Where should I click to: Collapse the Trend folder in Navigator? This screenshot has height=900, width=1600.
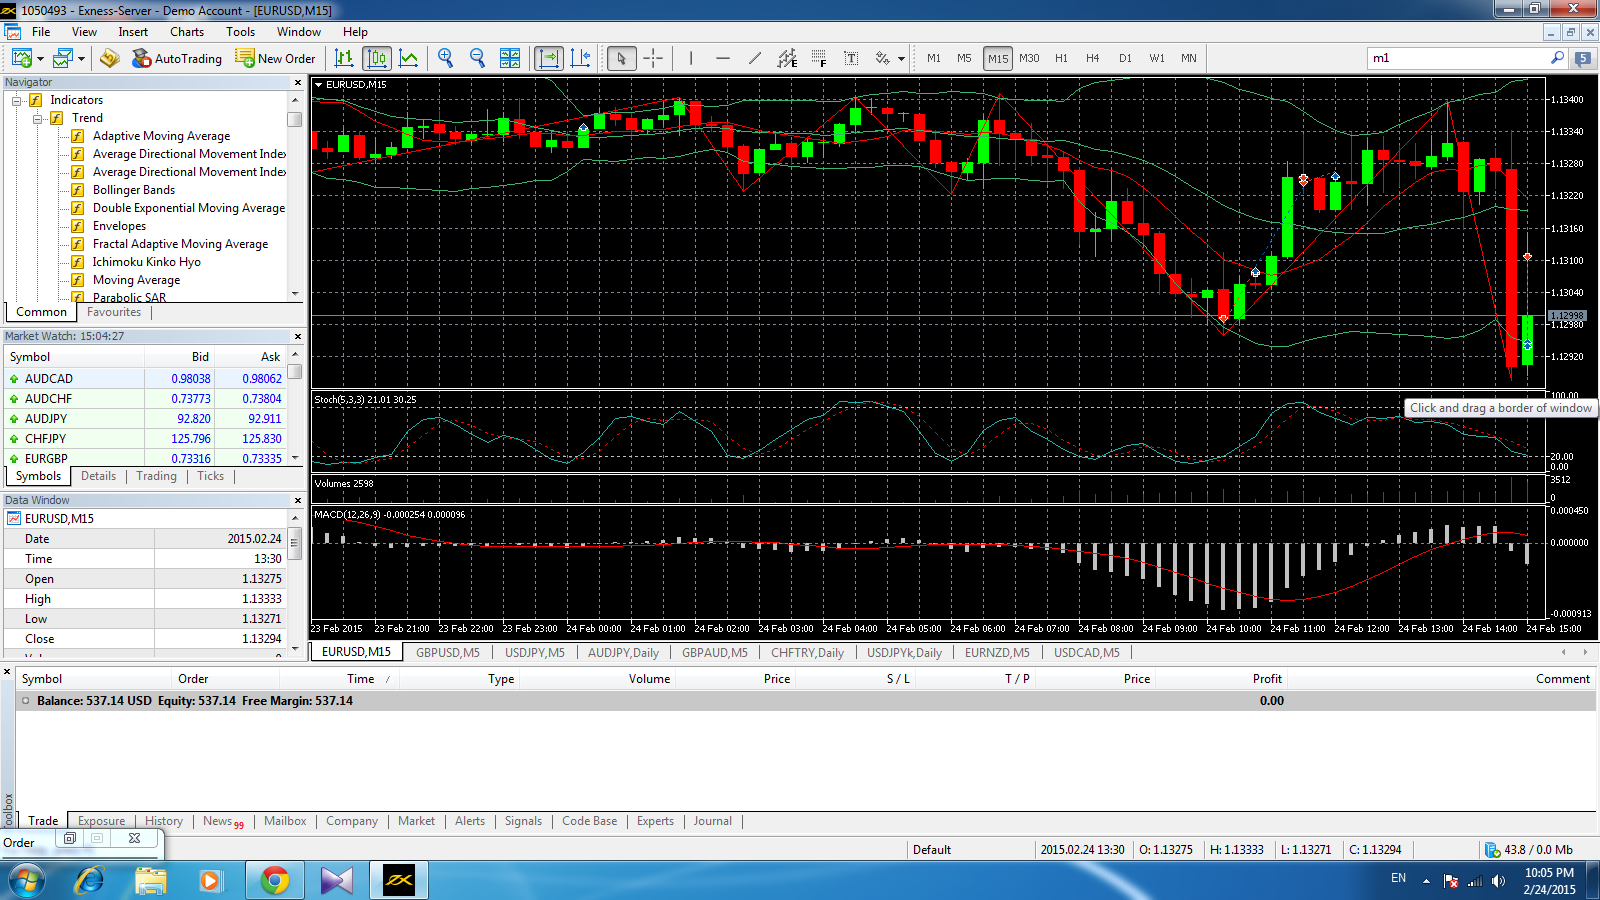coord(38,118)
